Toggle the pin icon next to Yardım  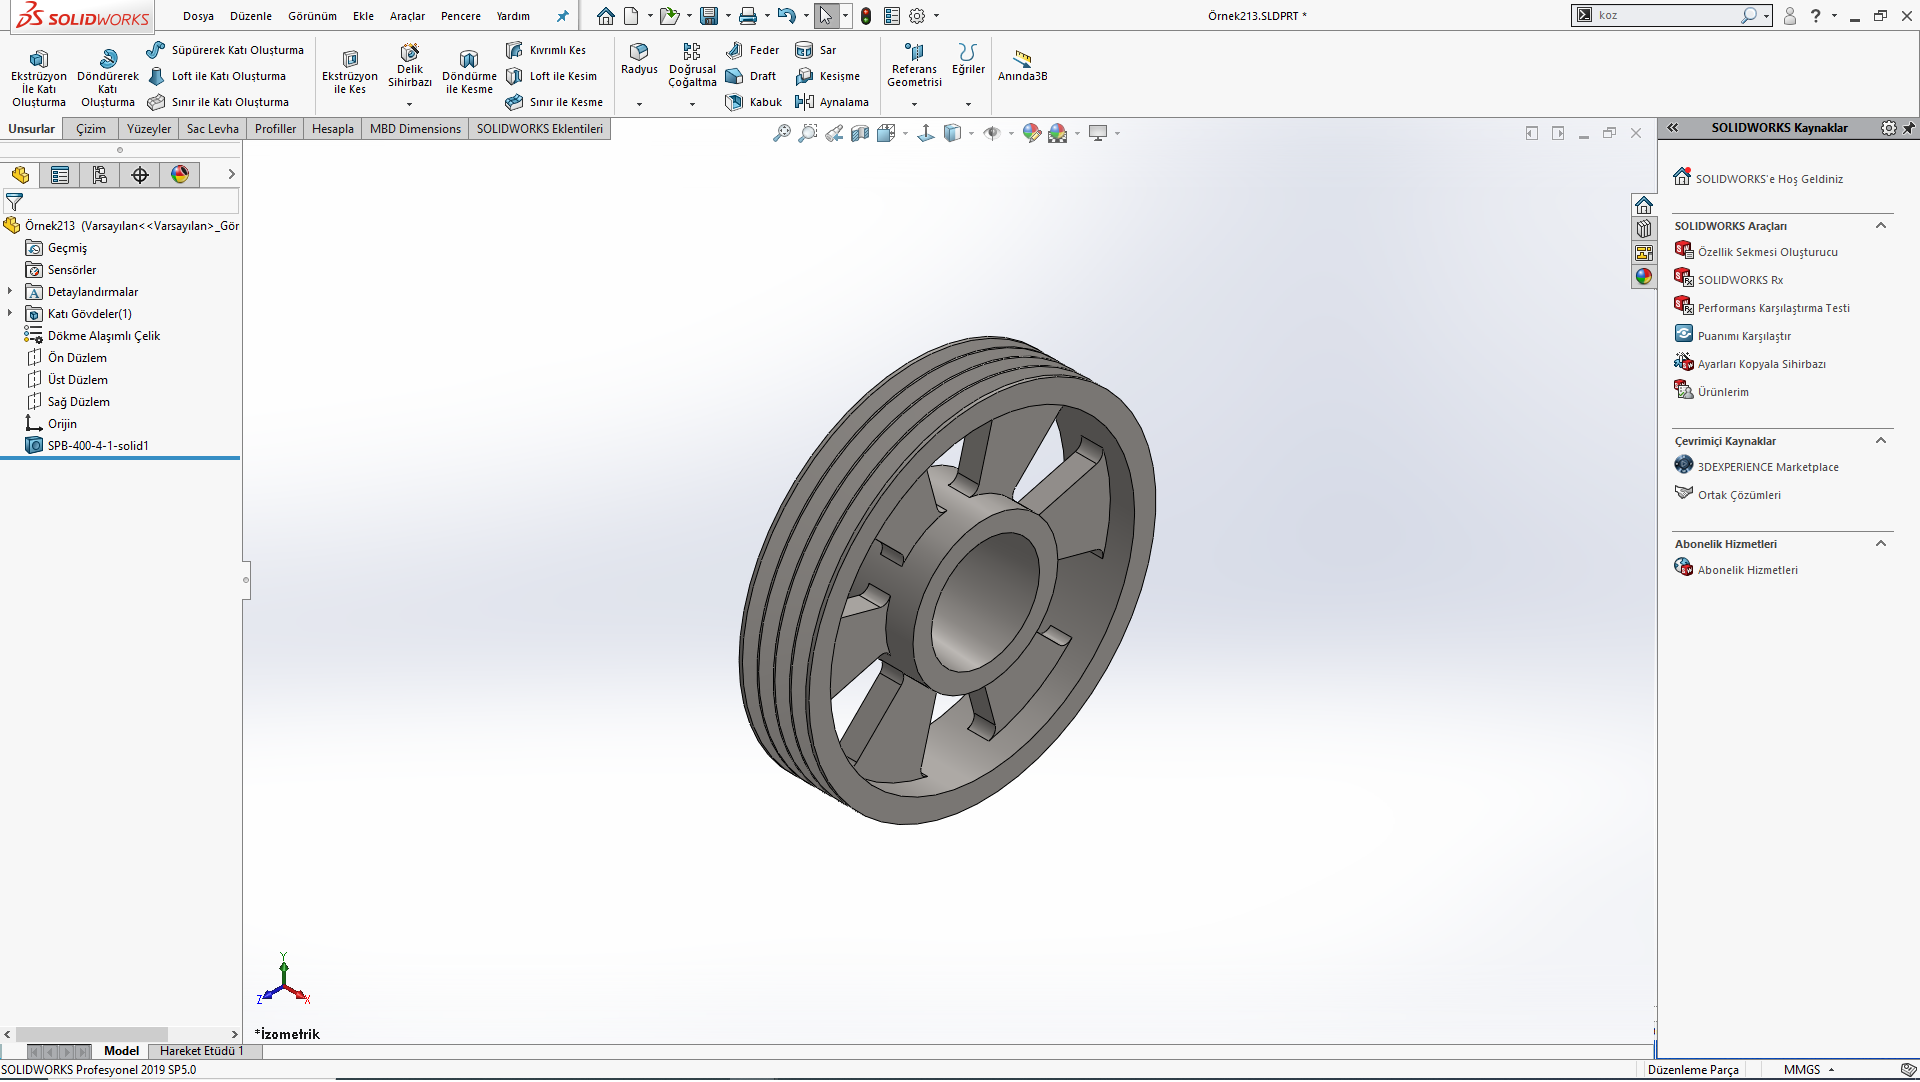tap(562, 16)
